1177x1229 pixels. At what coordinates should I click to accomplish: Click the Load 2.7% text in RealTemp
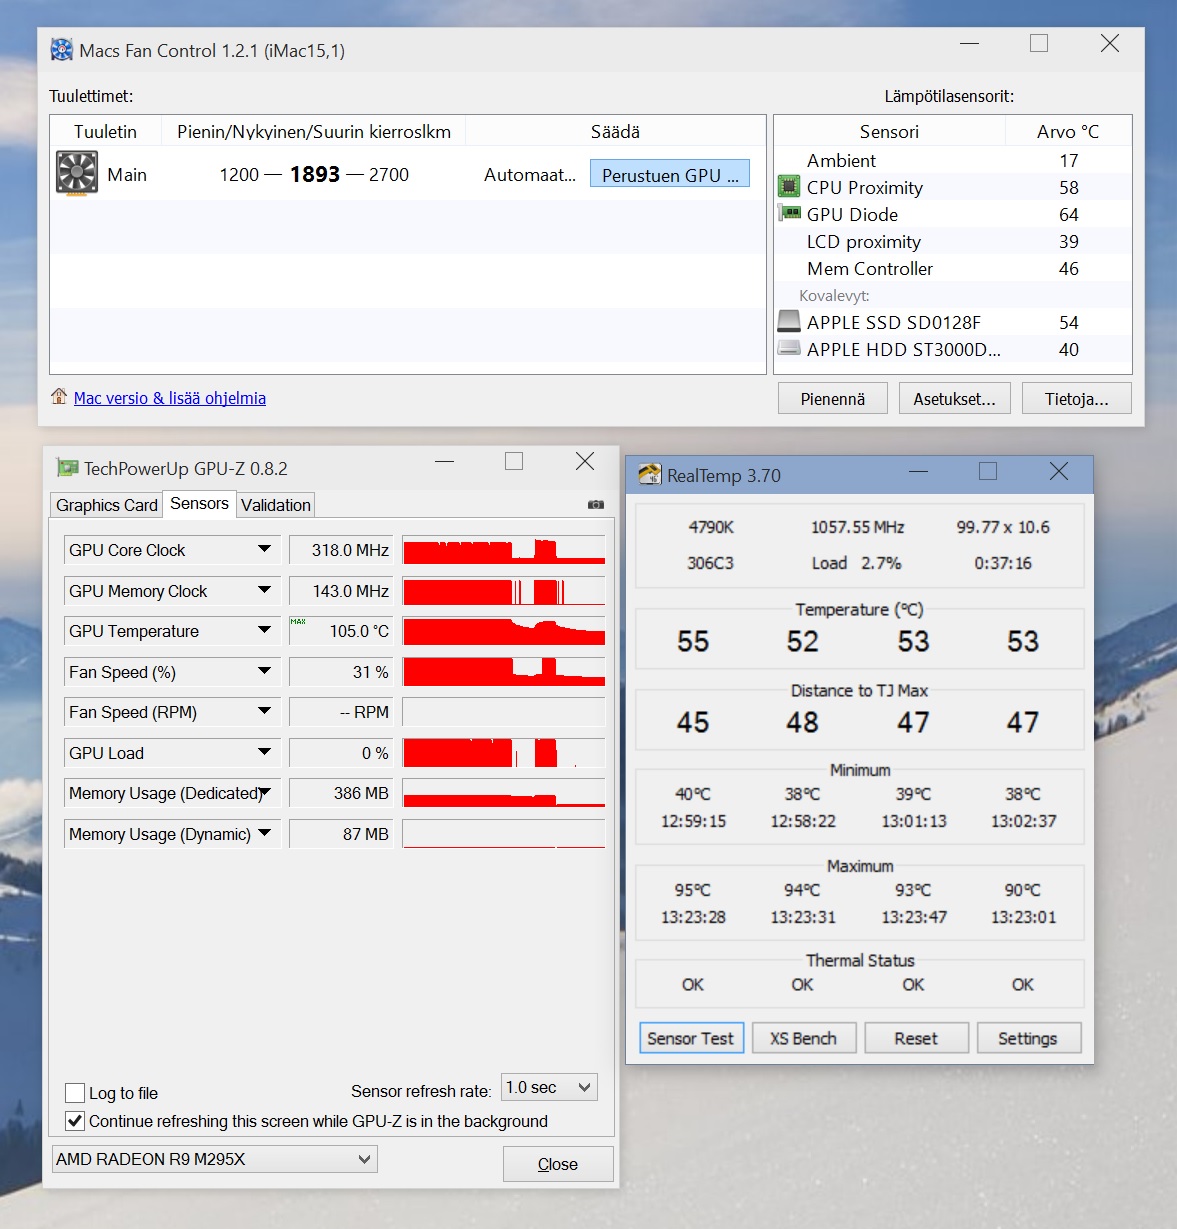(x=856, y=563)
